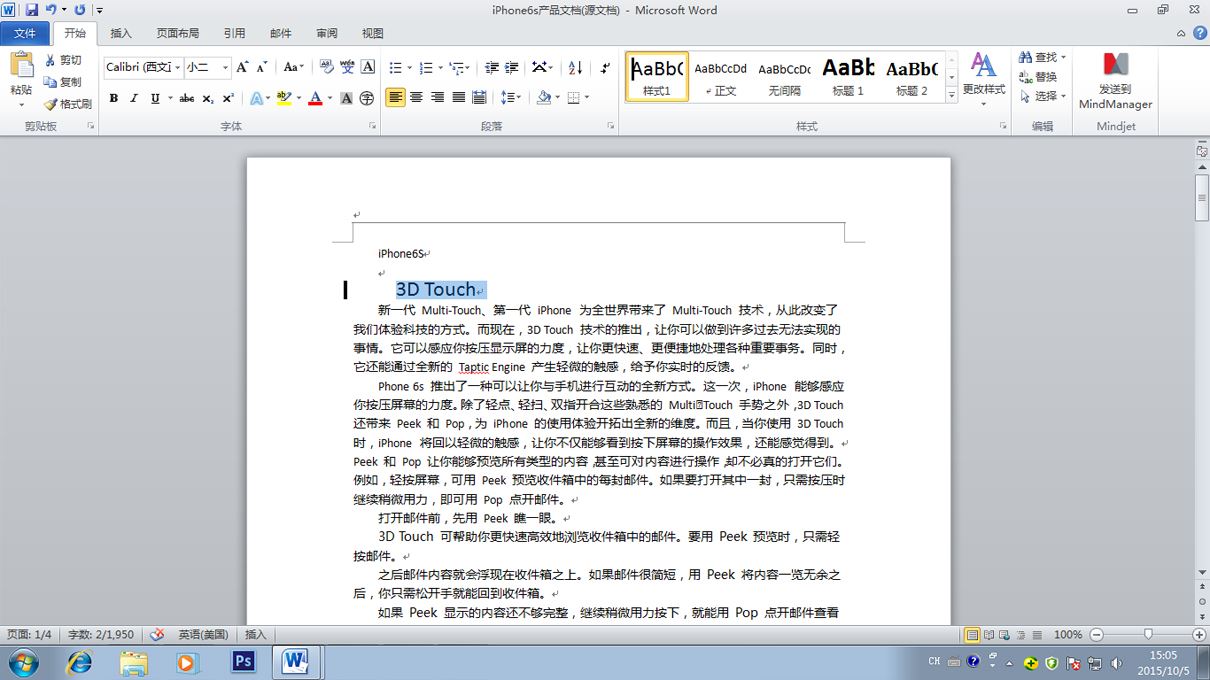Click the Save icon in quick access toolbar
This screenshot has height=680, width=1210.
pos(31,10)
